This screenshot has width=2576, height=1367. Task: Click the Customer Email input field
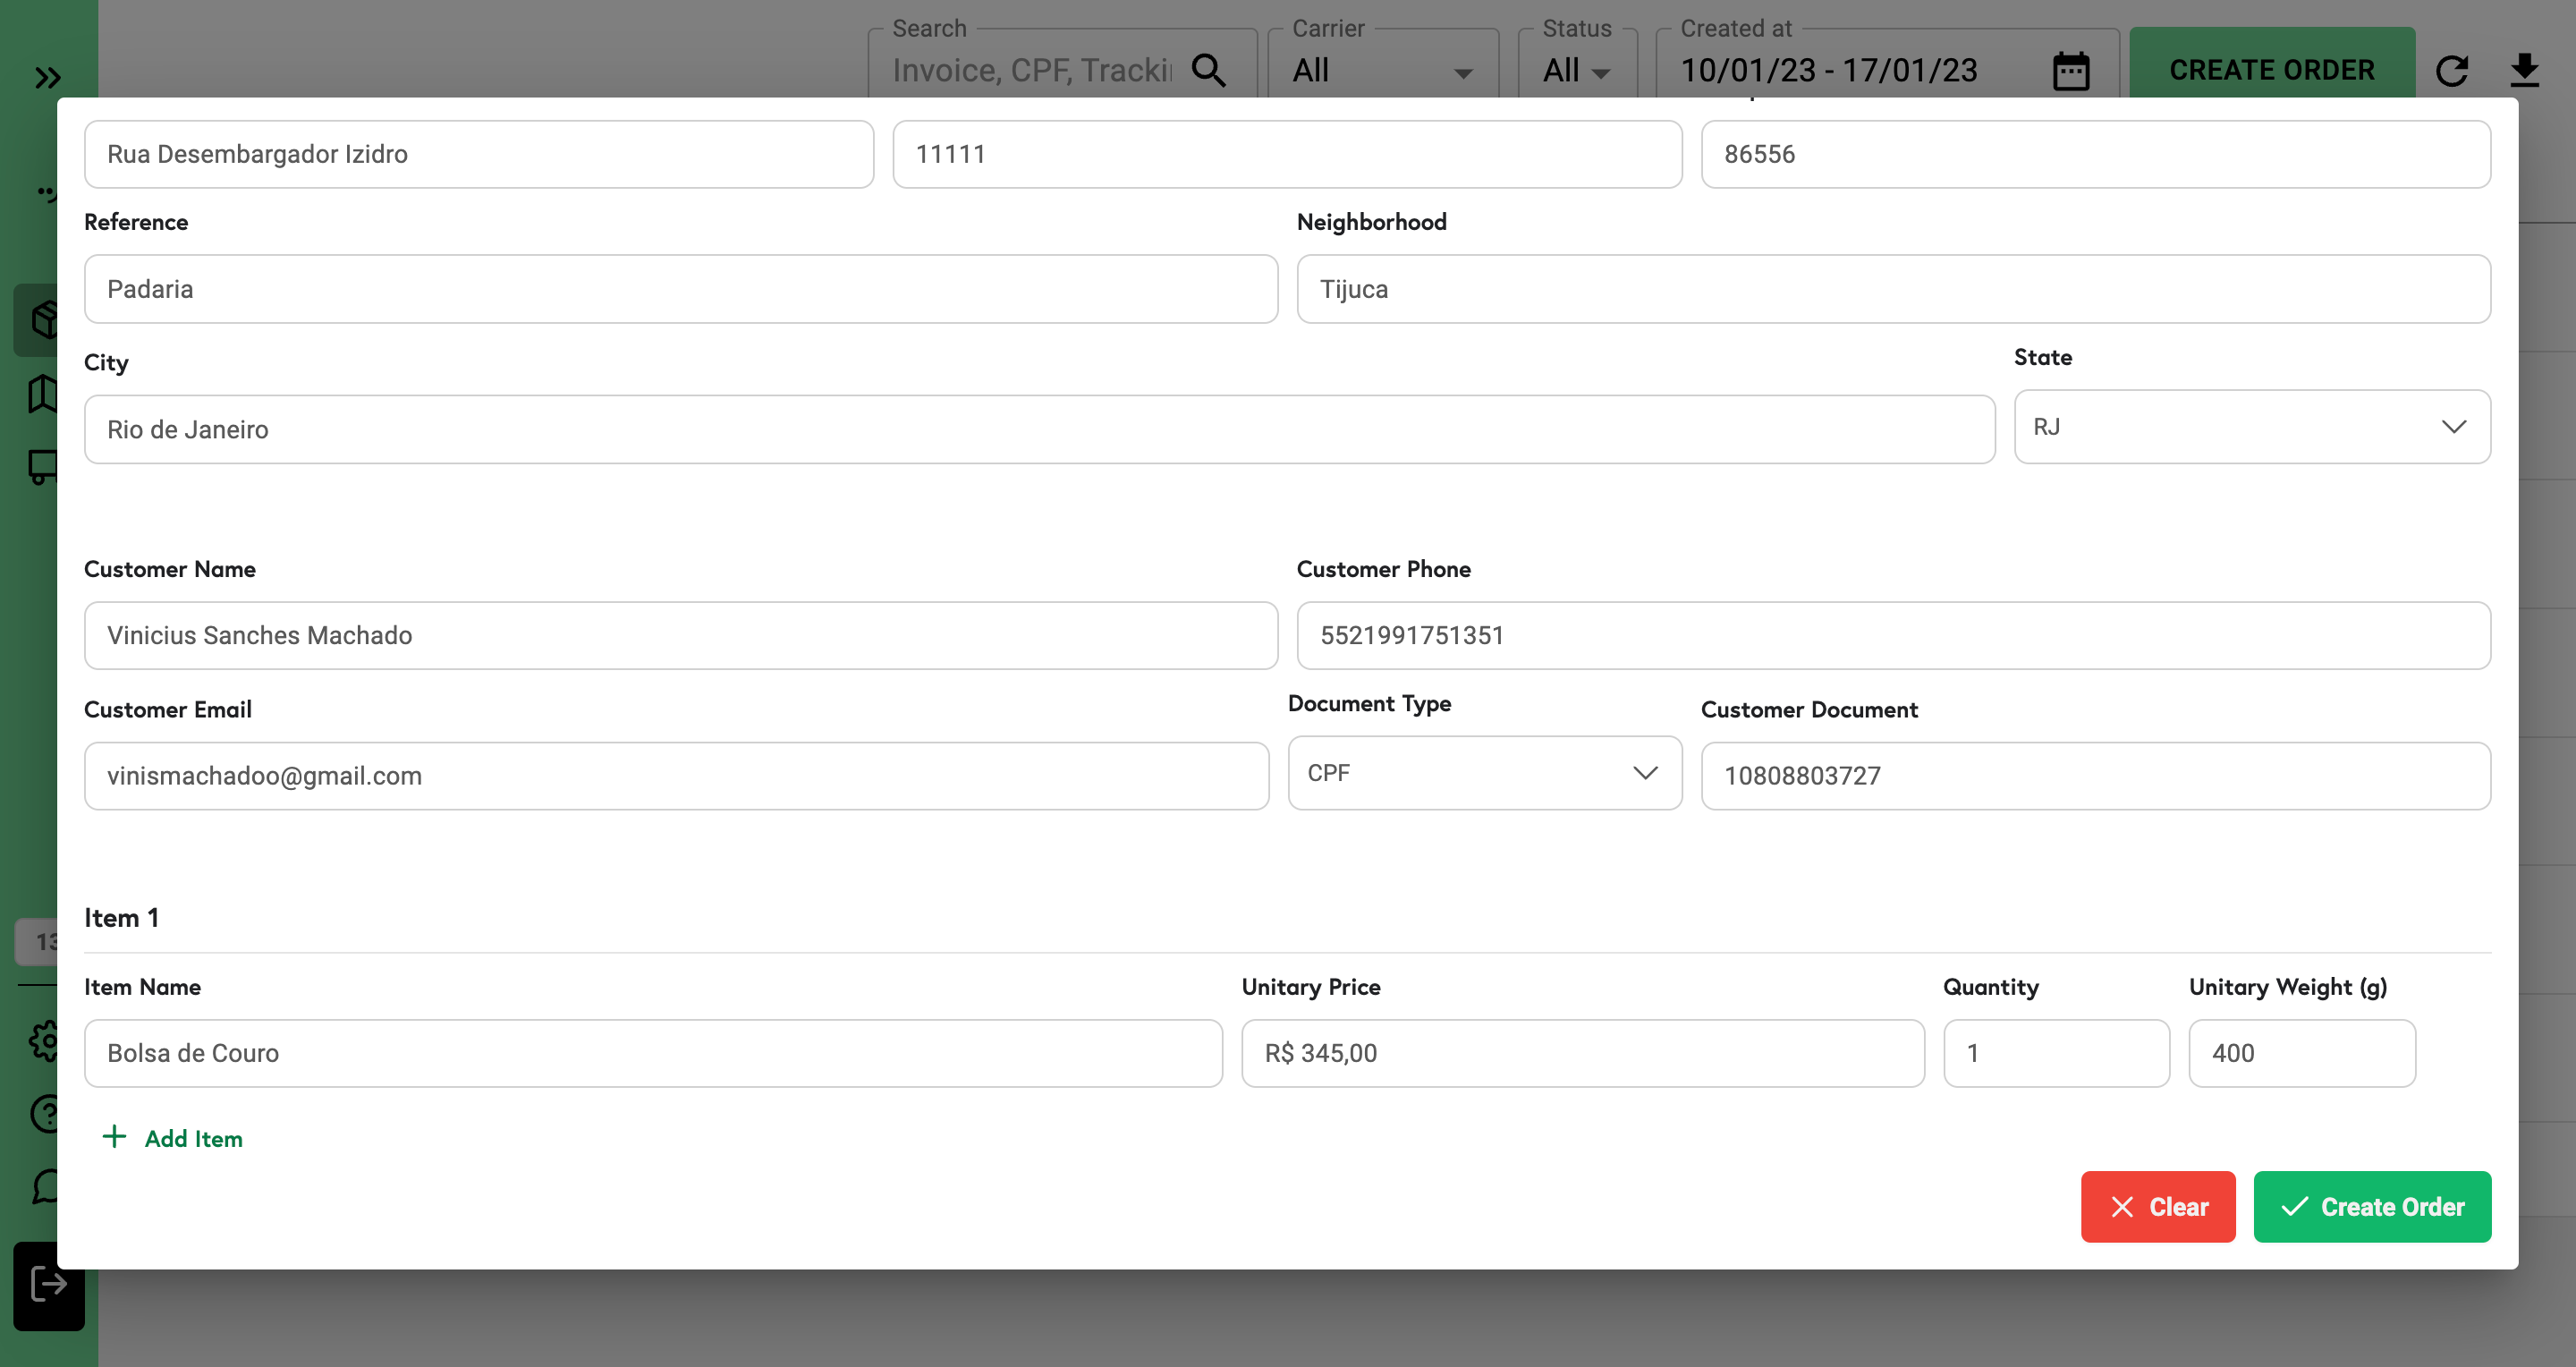pyautogui.click(x=676, y=776)
